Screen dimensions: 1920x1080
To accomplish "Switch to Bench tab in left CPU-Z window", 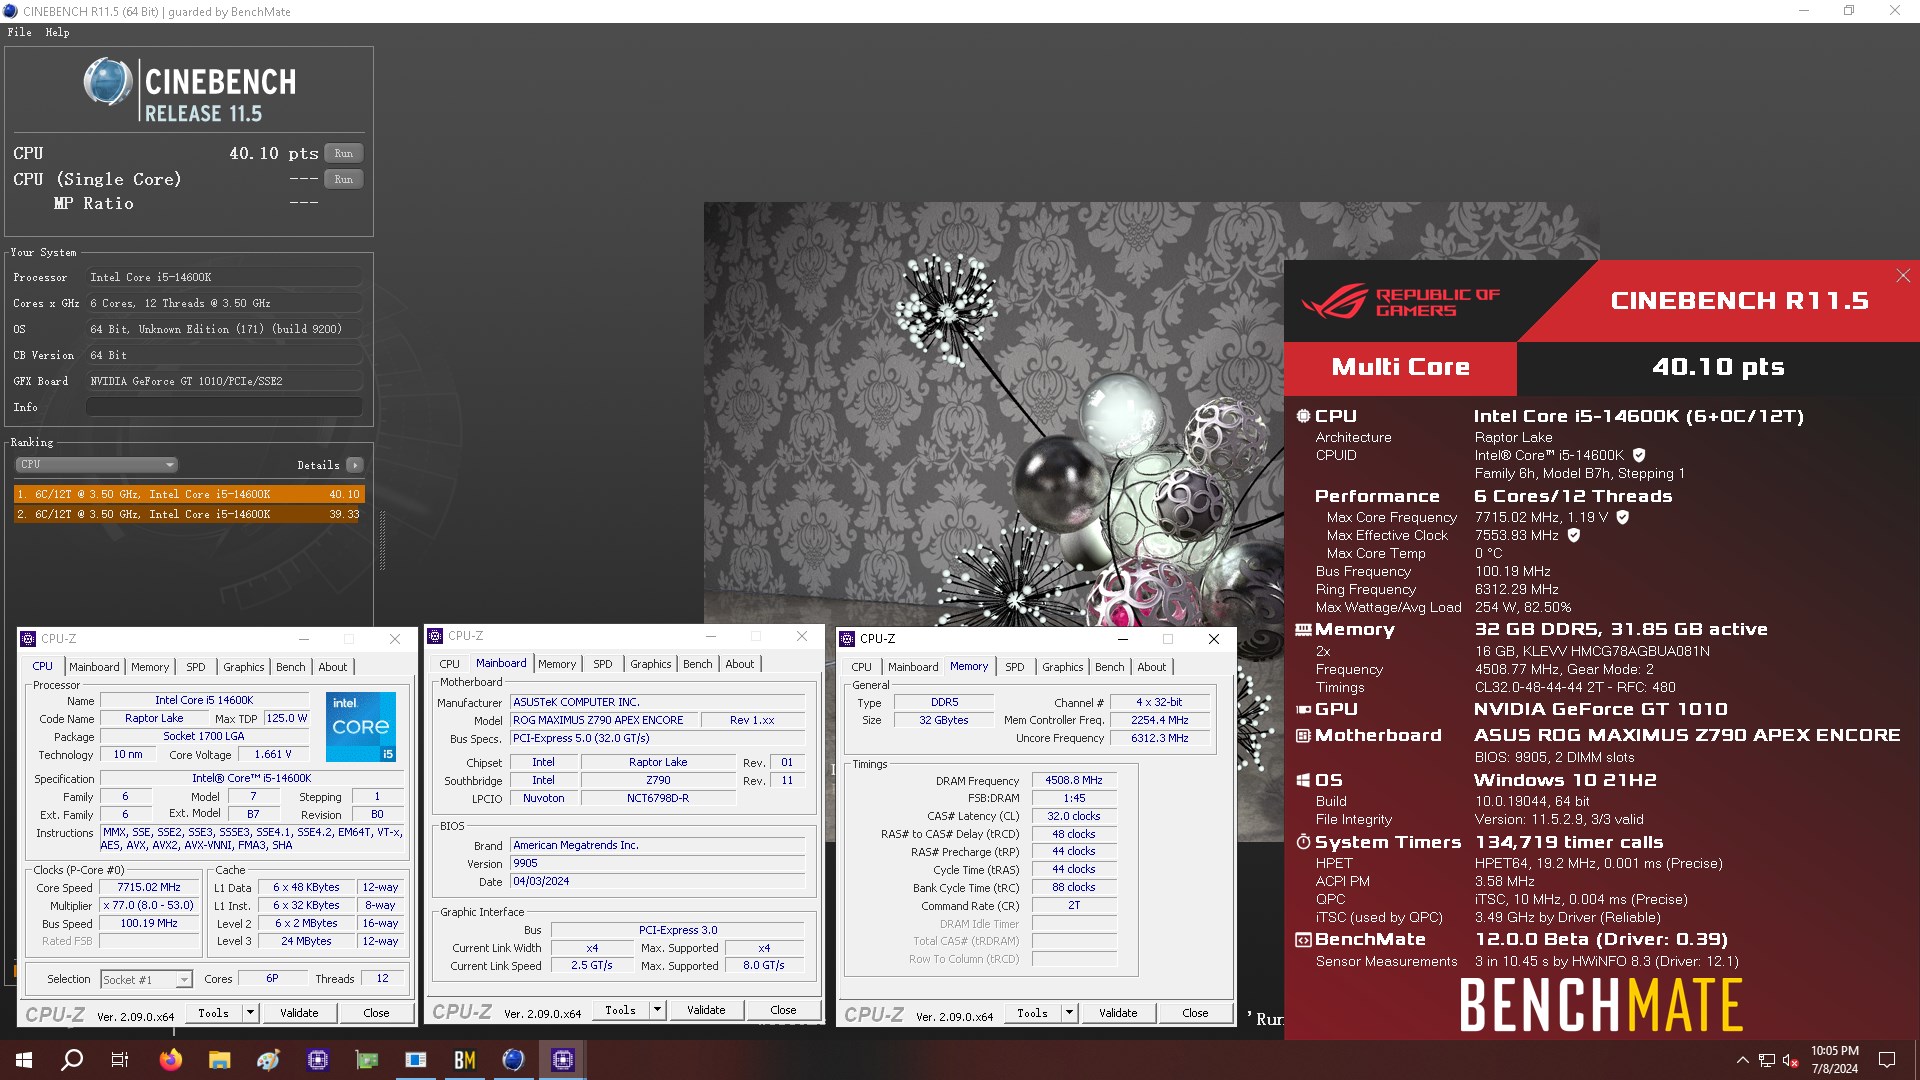I will pyautogui.click(x=291, y=667).
